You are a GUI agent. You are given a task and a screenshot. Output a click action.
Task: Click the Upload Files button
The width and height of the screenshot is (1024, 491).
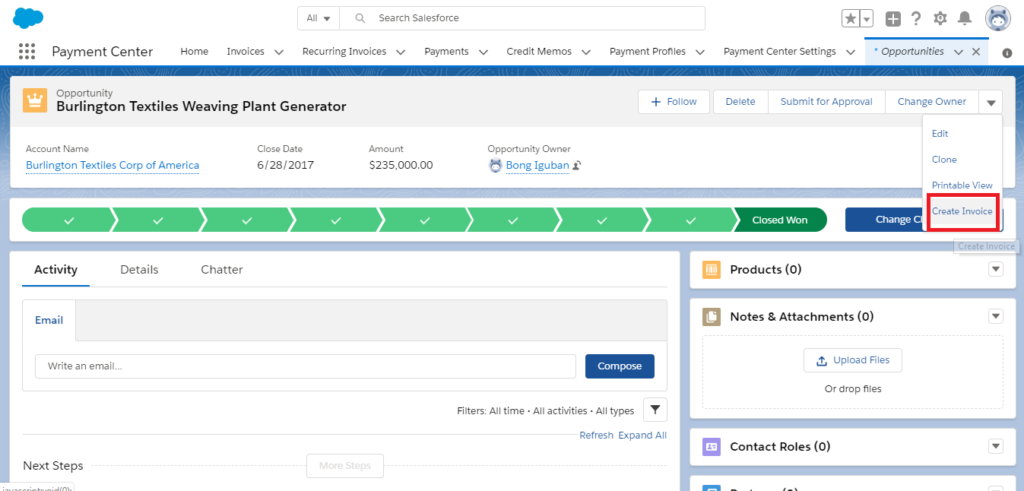pyautogui.click(x=853, y=360)
